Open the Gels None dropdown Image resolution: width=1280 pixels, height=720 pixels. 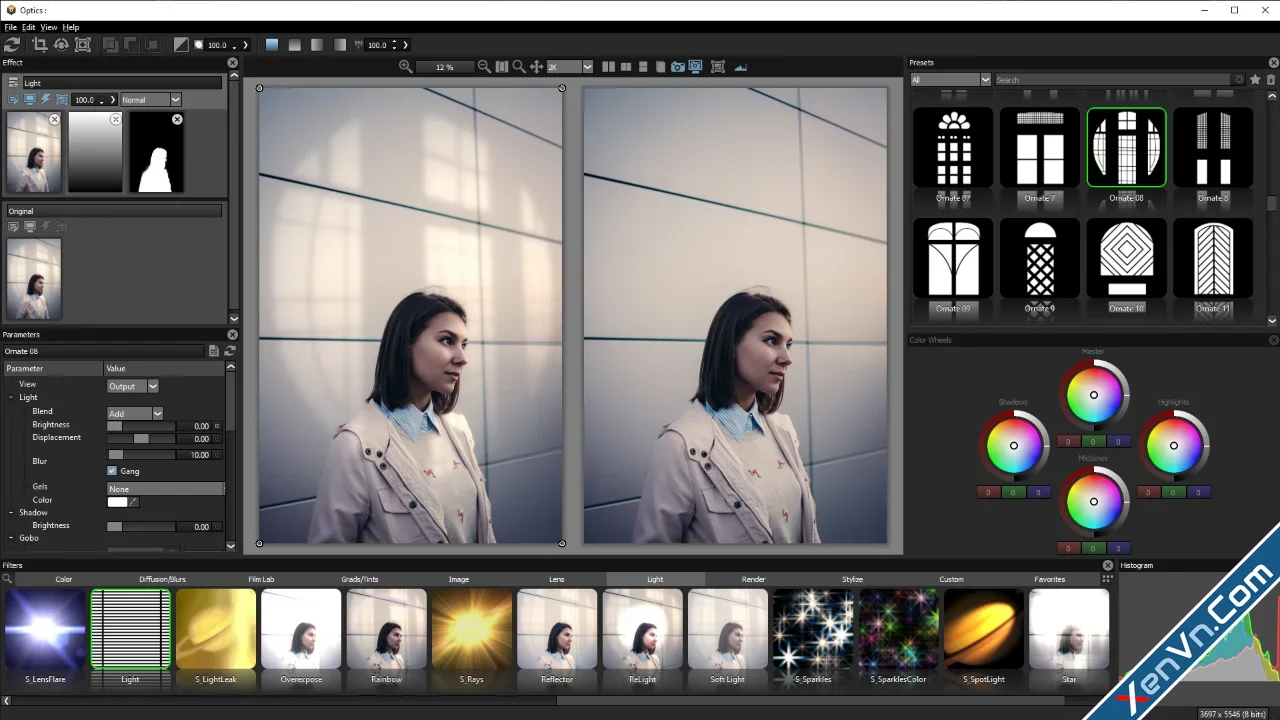tap(166, 489)
